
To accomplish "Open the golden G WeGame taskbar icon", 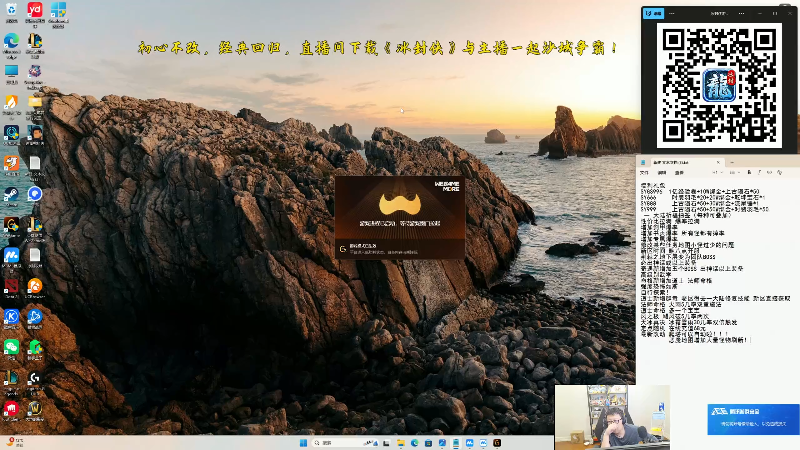I will pyautogui.click(x=497, y=443).
